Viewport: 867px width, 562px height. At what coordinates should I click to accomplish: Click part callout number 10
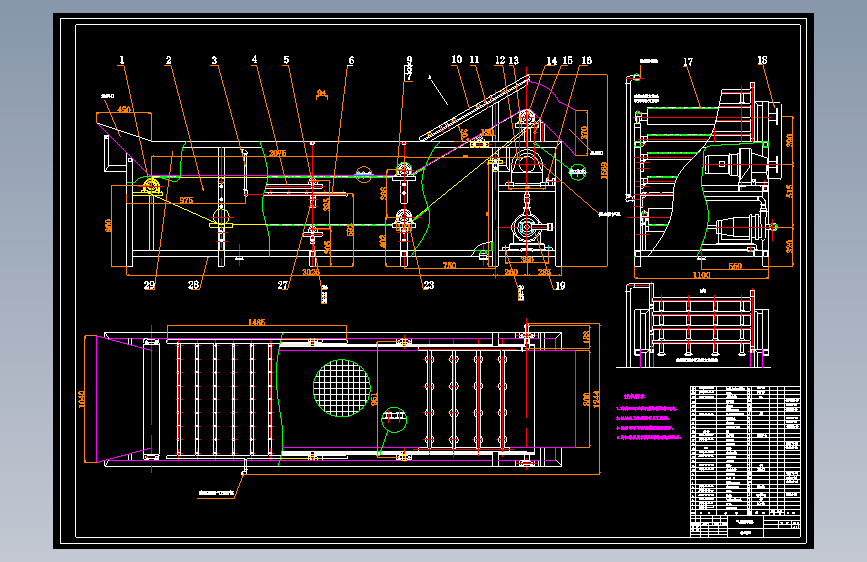click(456, 59)
